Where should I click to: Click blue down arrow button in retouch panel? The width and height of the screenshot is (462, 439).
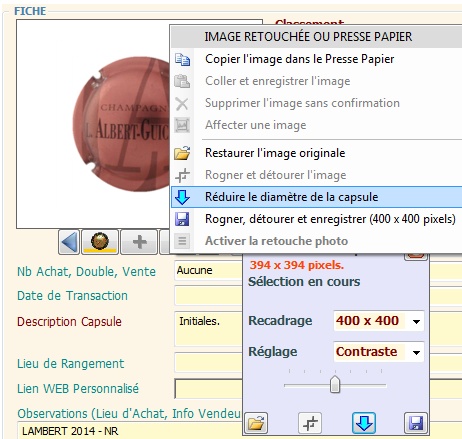pos(364,423)
